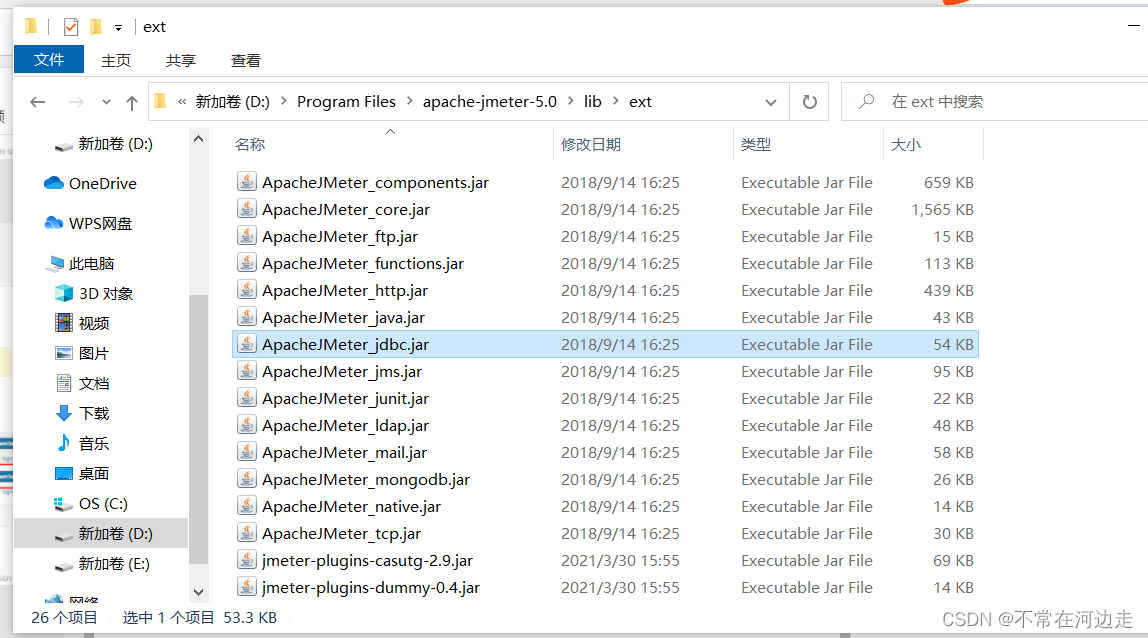This screenshot has height=638, width=1148.
Task: Click the navigation pane scroll down arrow
Action: pos(198,592)
